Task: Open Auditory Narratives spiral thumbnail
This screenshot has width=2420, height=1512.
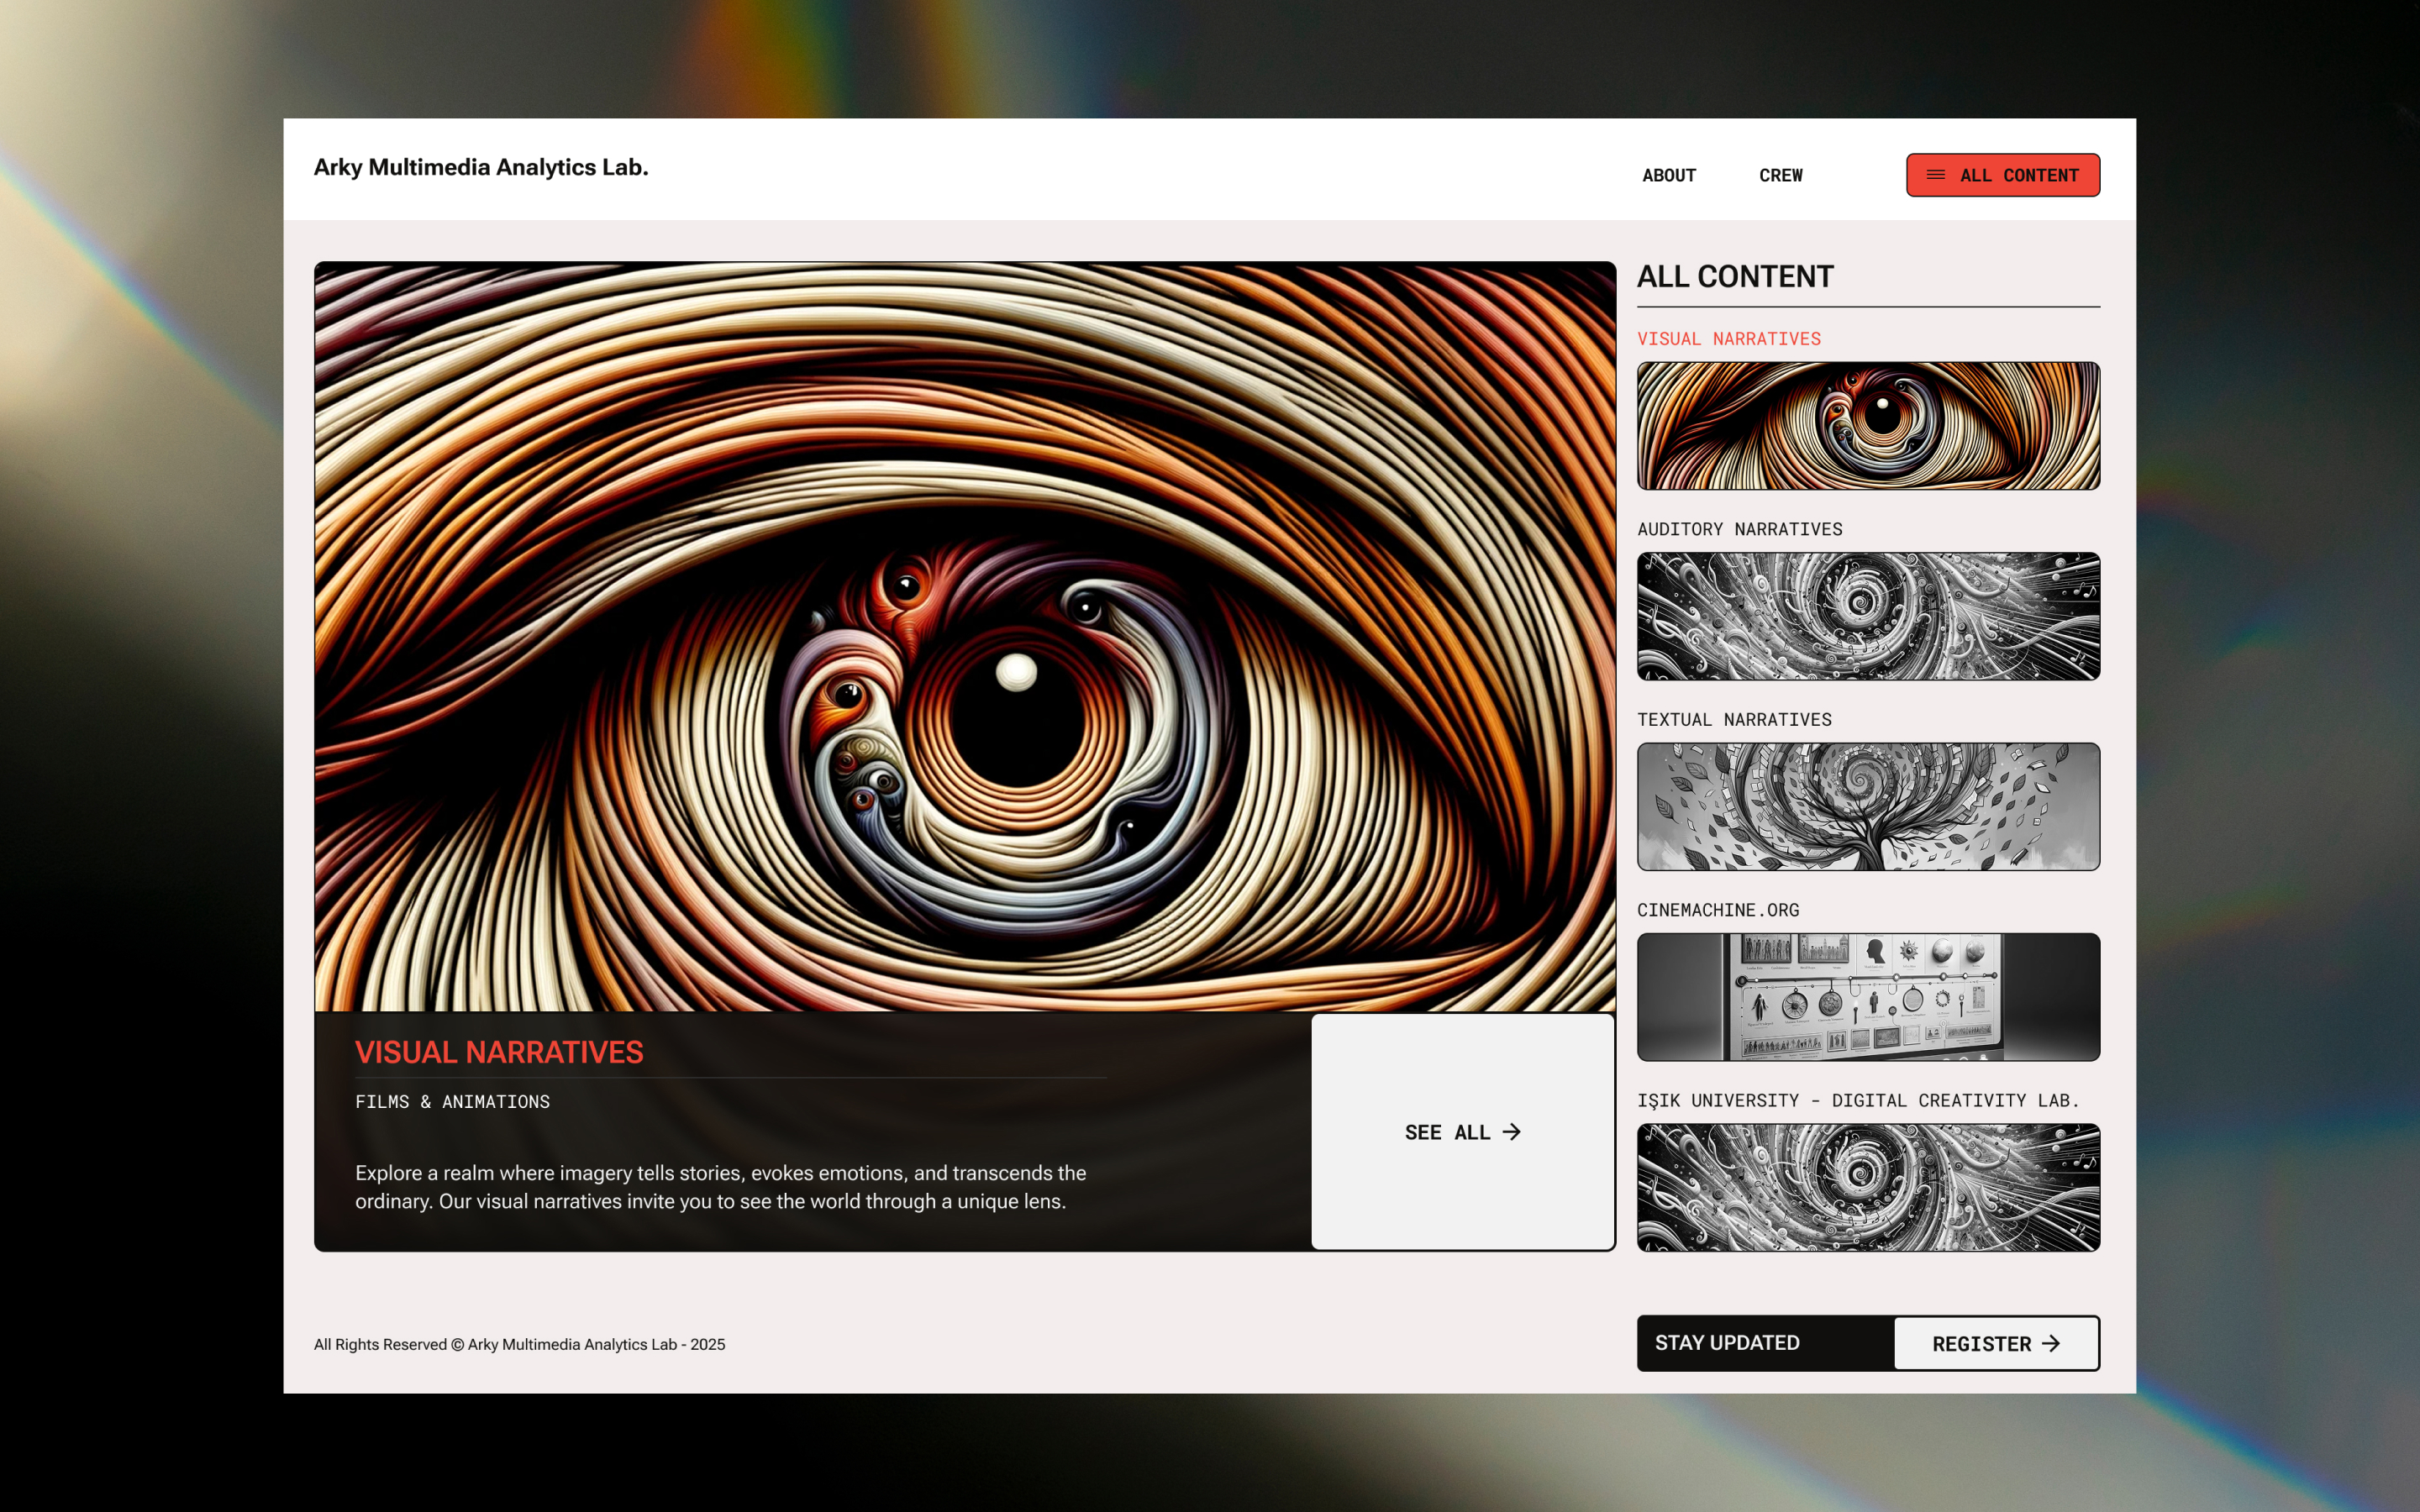Action: pyautogui.click(x=1867, y=616)
